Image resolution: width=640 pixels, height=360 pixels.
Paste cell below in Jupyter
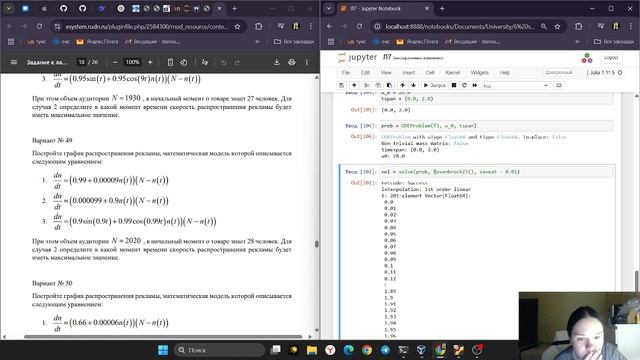[389, 85]
